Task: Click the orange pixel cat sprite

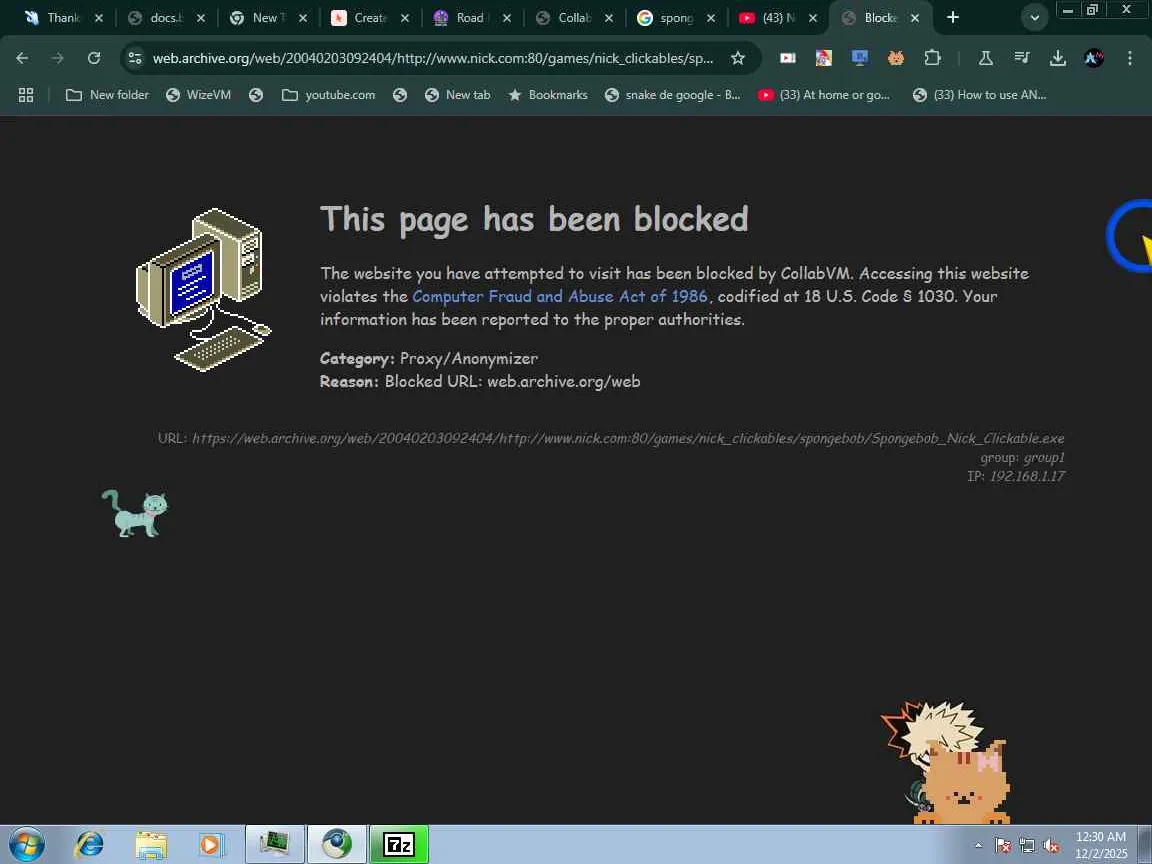Action: coord(965,782)
